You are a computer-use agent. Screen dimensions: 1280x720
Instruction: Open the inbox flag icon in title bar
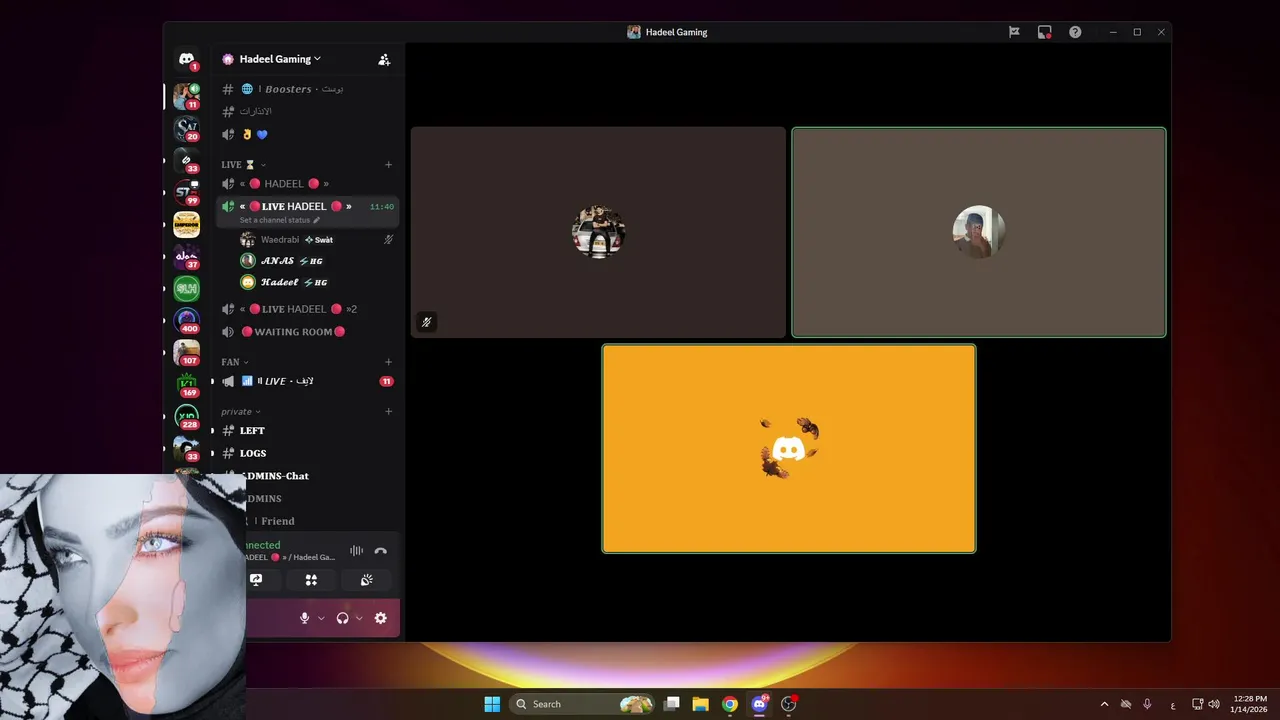click(1014, 32)
